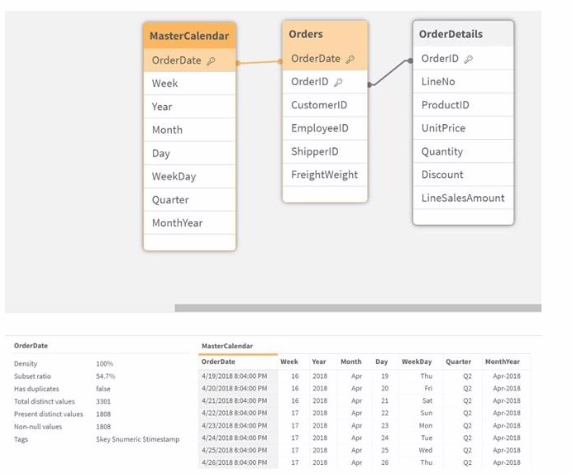Select the MonthYear field in MasterCalendar
The width and height of the screenshot is (572, 475).
[190, 223]
